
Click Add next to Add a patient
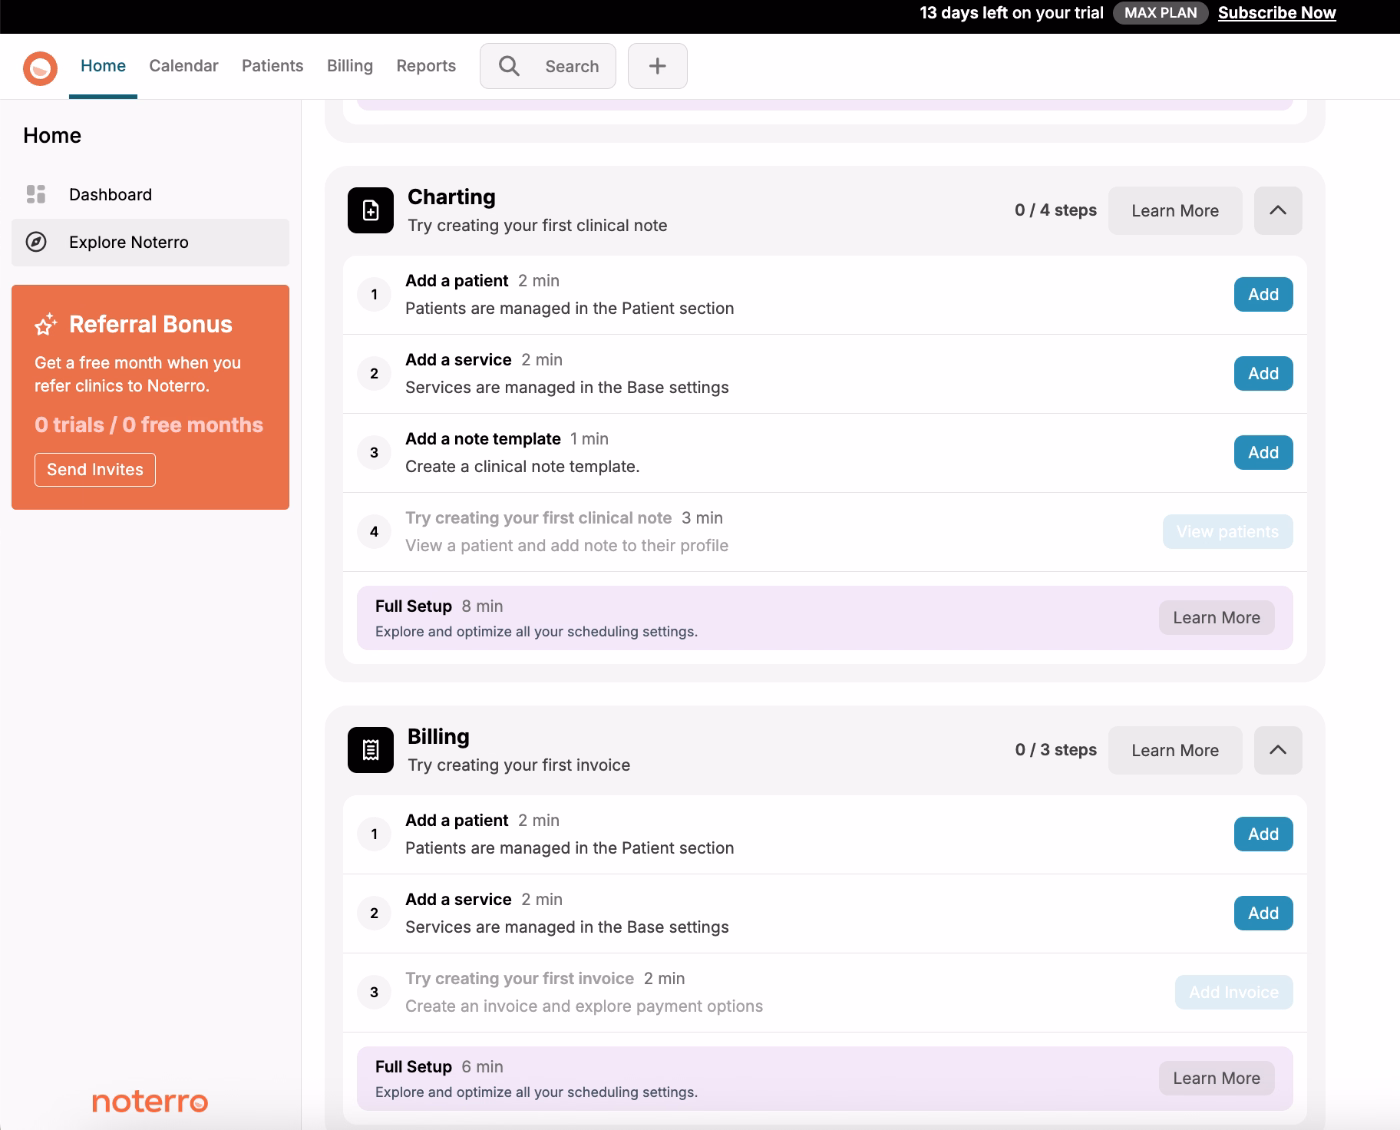tap(1262, 294)
